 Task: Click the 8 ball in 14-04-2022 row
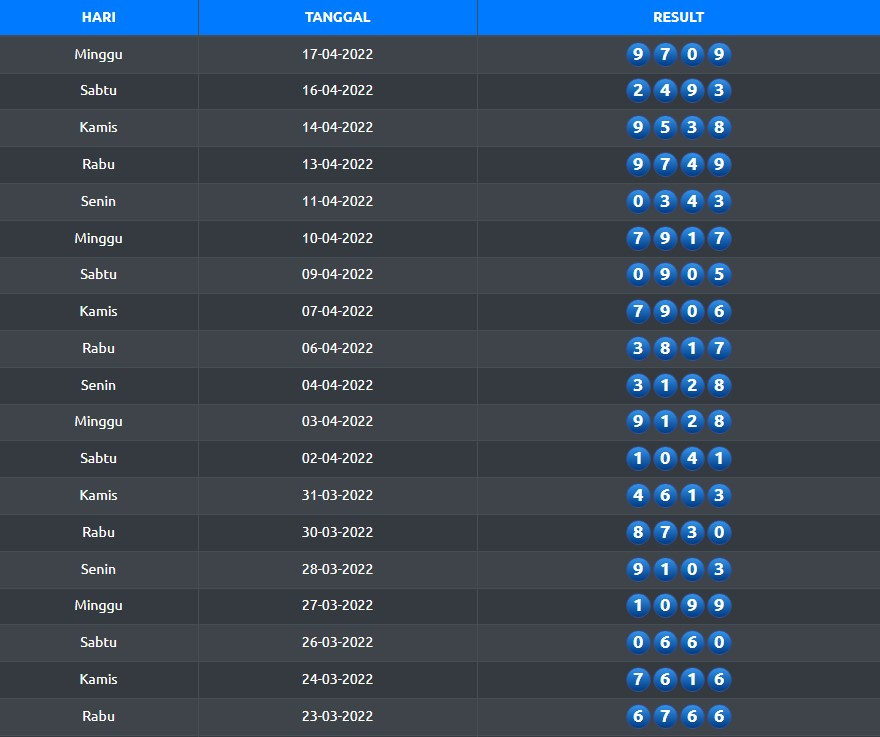point(719,127)
